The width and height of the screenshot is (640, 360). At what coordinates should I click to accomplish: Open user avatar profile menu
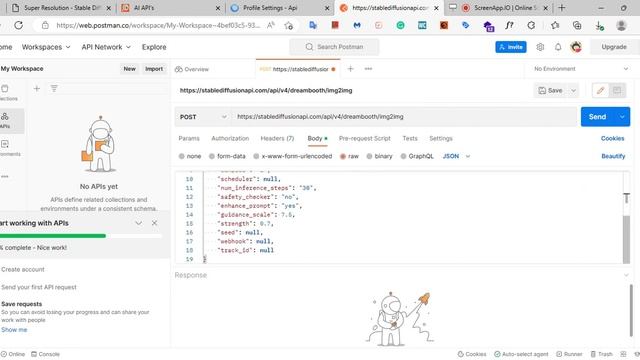[576, 47]
